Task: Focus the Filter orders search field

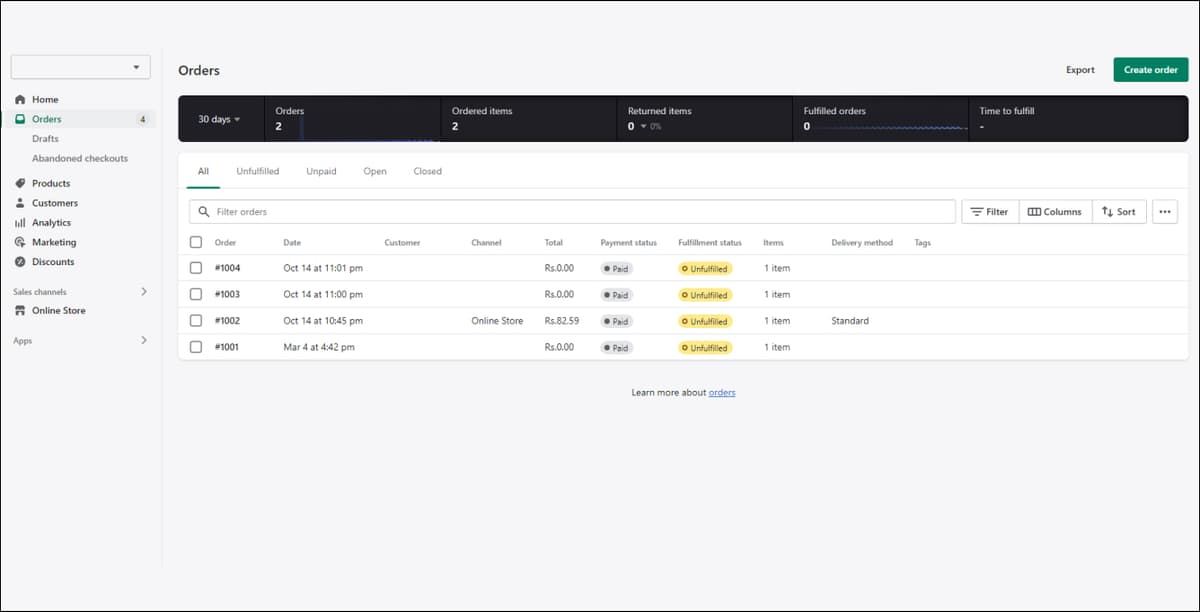Action: [x=572, y=211]
